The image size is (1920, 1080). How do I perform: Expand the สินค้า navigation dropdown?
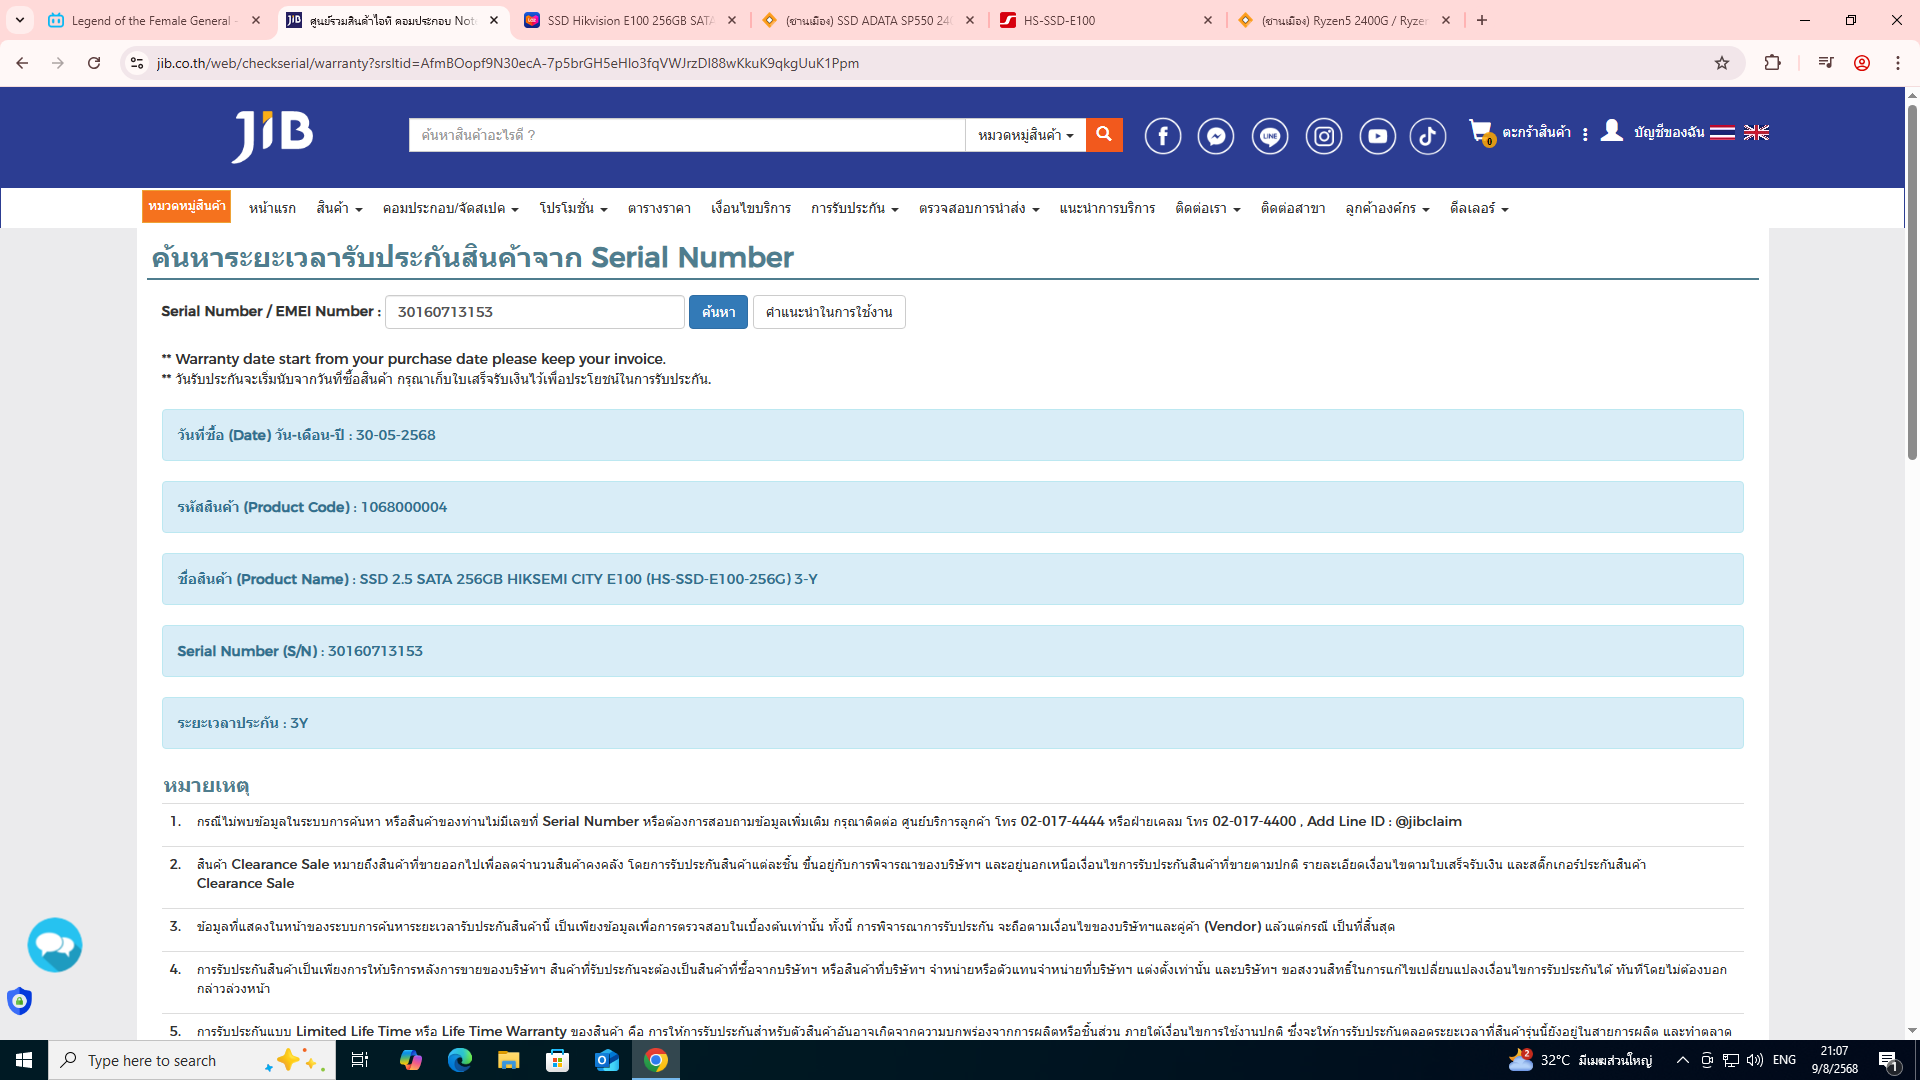pyautogui.click(x=339, y=208)
